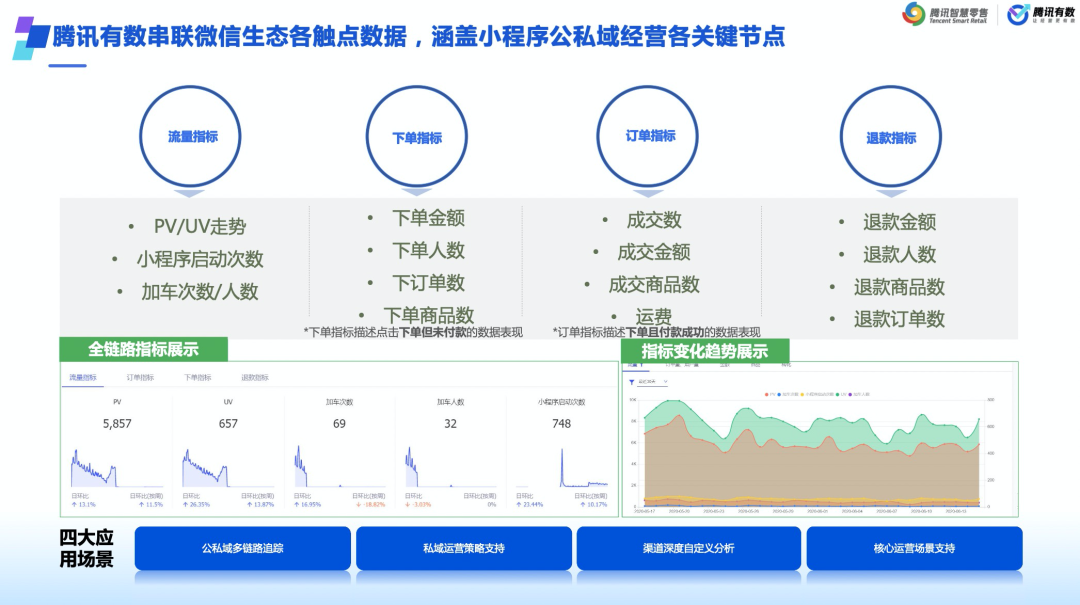Viewport: 1080px width, 605px height.
Task: Click the 小程序启动次数 bullet in the list
Action: [200, 259]
